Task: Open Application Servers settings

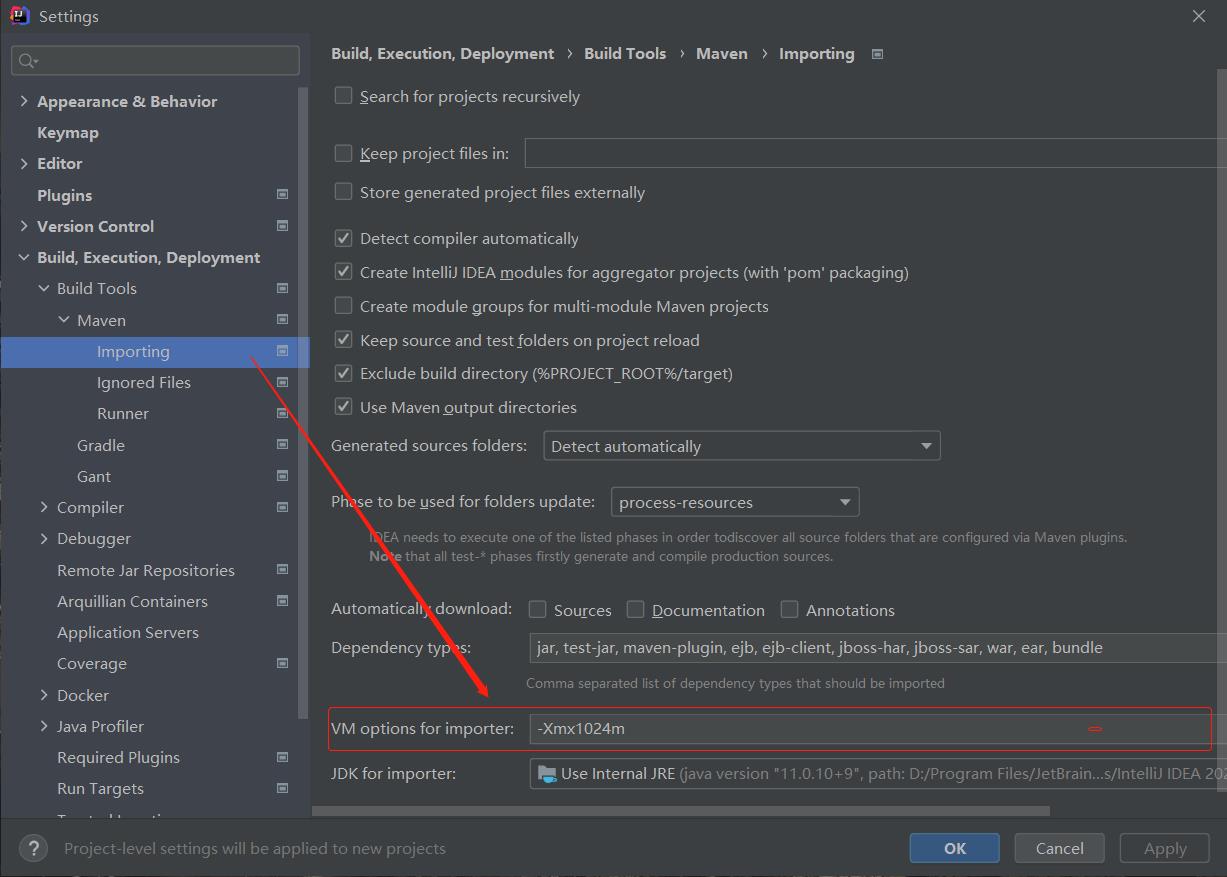Action: pyautogui.click(x=128, y=632)
